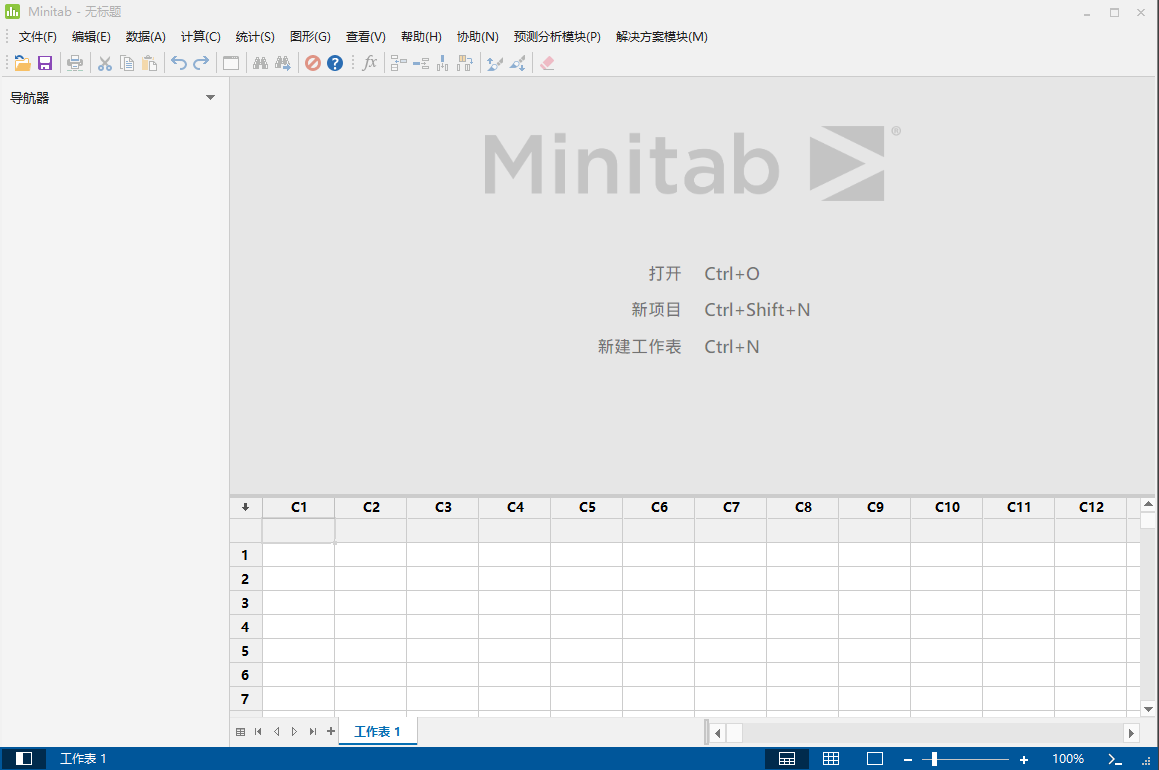Image resolution: width=1159 pixels, height=770 pixels.
Task: Click the Undo arrow icon
Action: 179,63
